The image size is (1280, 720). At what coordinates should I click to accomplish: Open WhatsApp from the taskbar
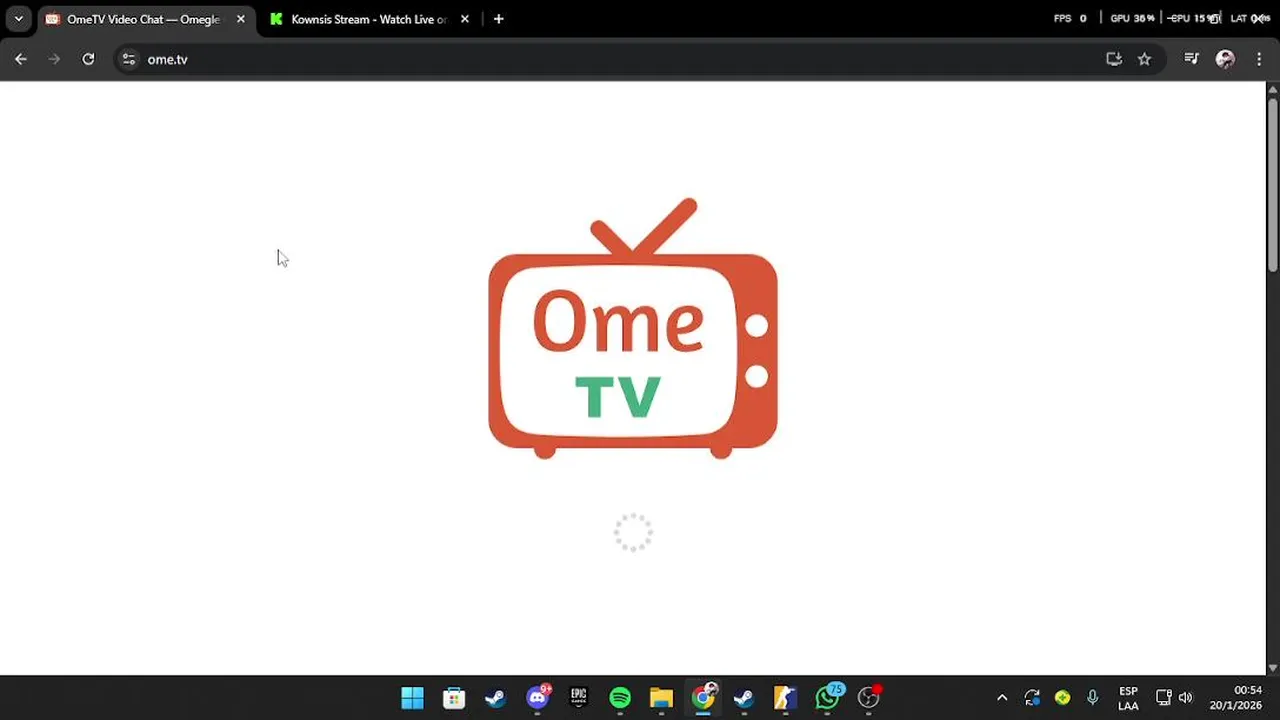[827, 698]
